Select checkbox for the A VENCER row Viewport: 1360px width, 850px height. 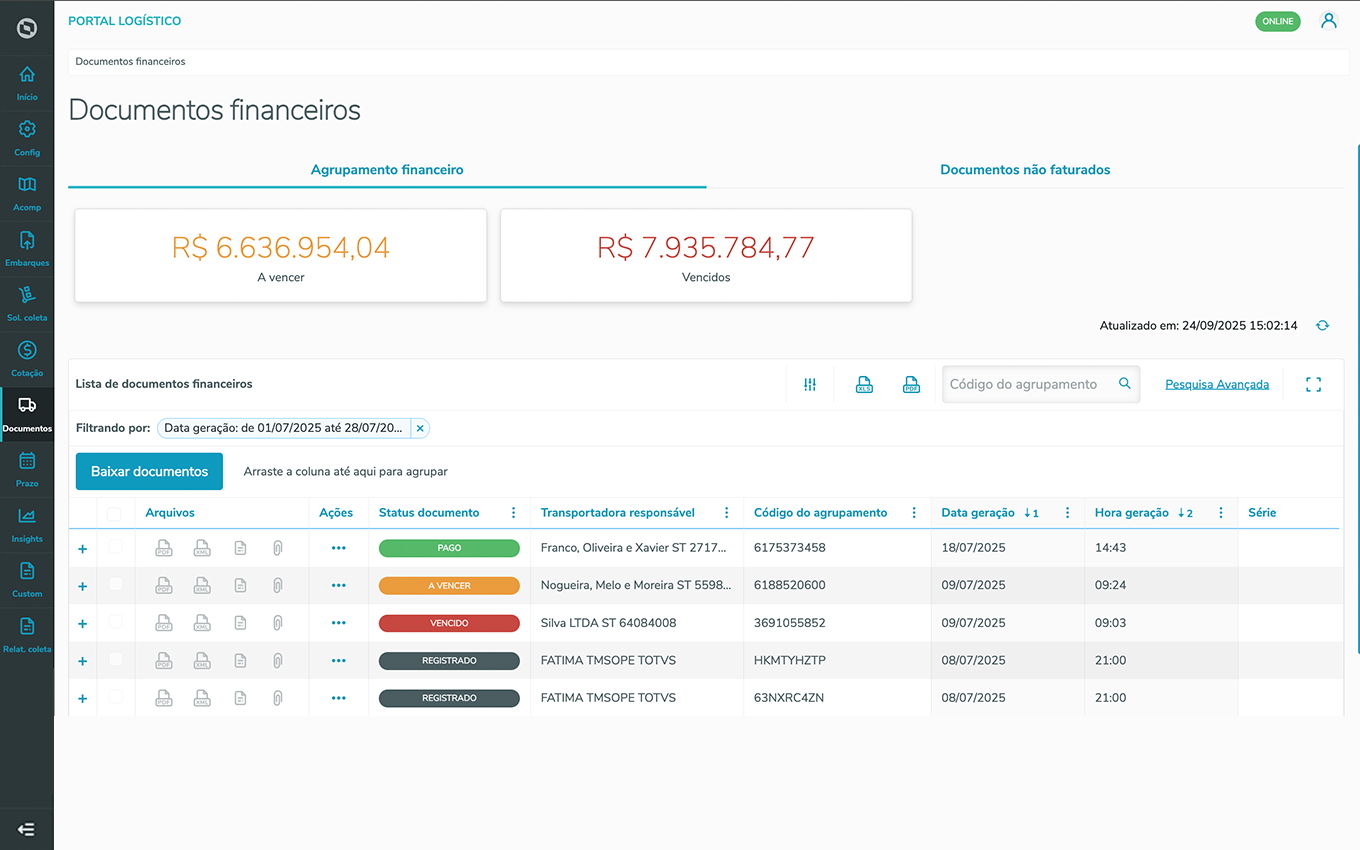point(115,584)
